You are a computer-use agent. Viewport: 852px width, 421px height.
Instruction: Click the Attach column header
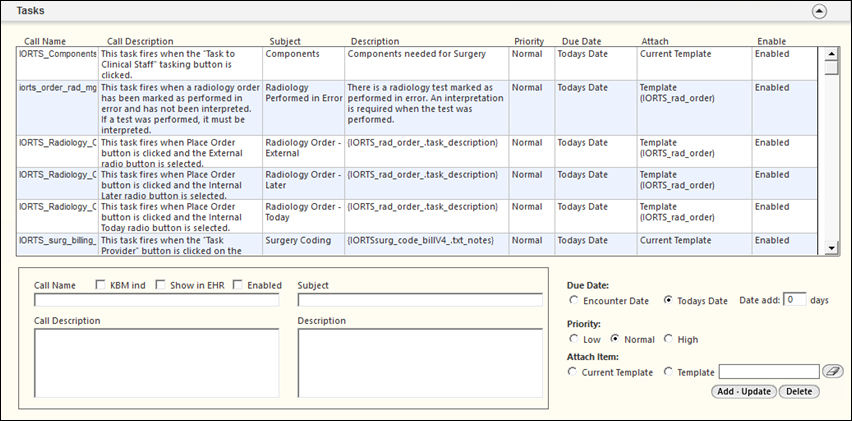coord(655,41)
